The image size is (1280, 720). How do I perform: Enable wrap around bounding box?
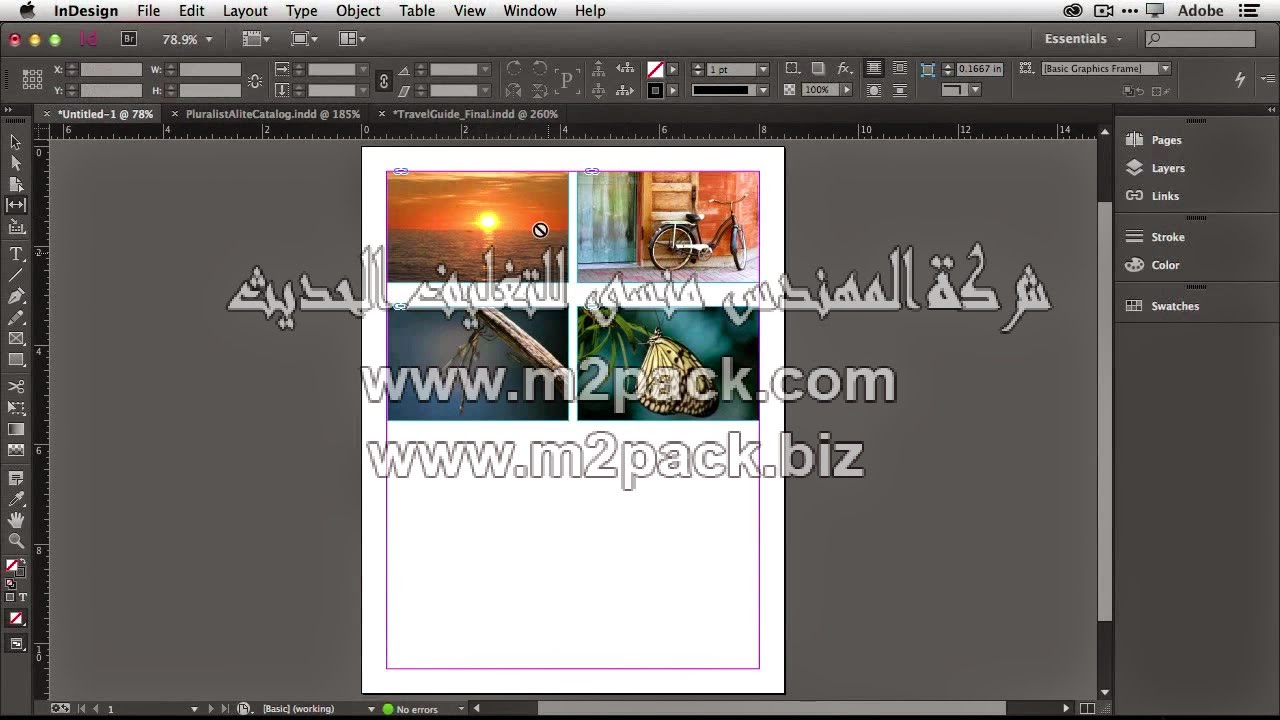coord(900,69)
